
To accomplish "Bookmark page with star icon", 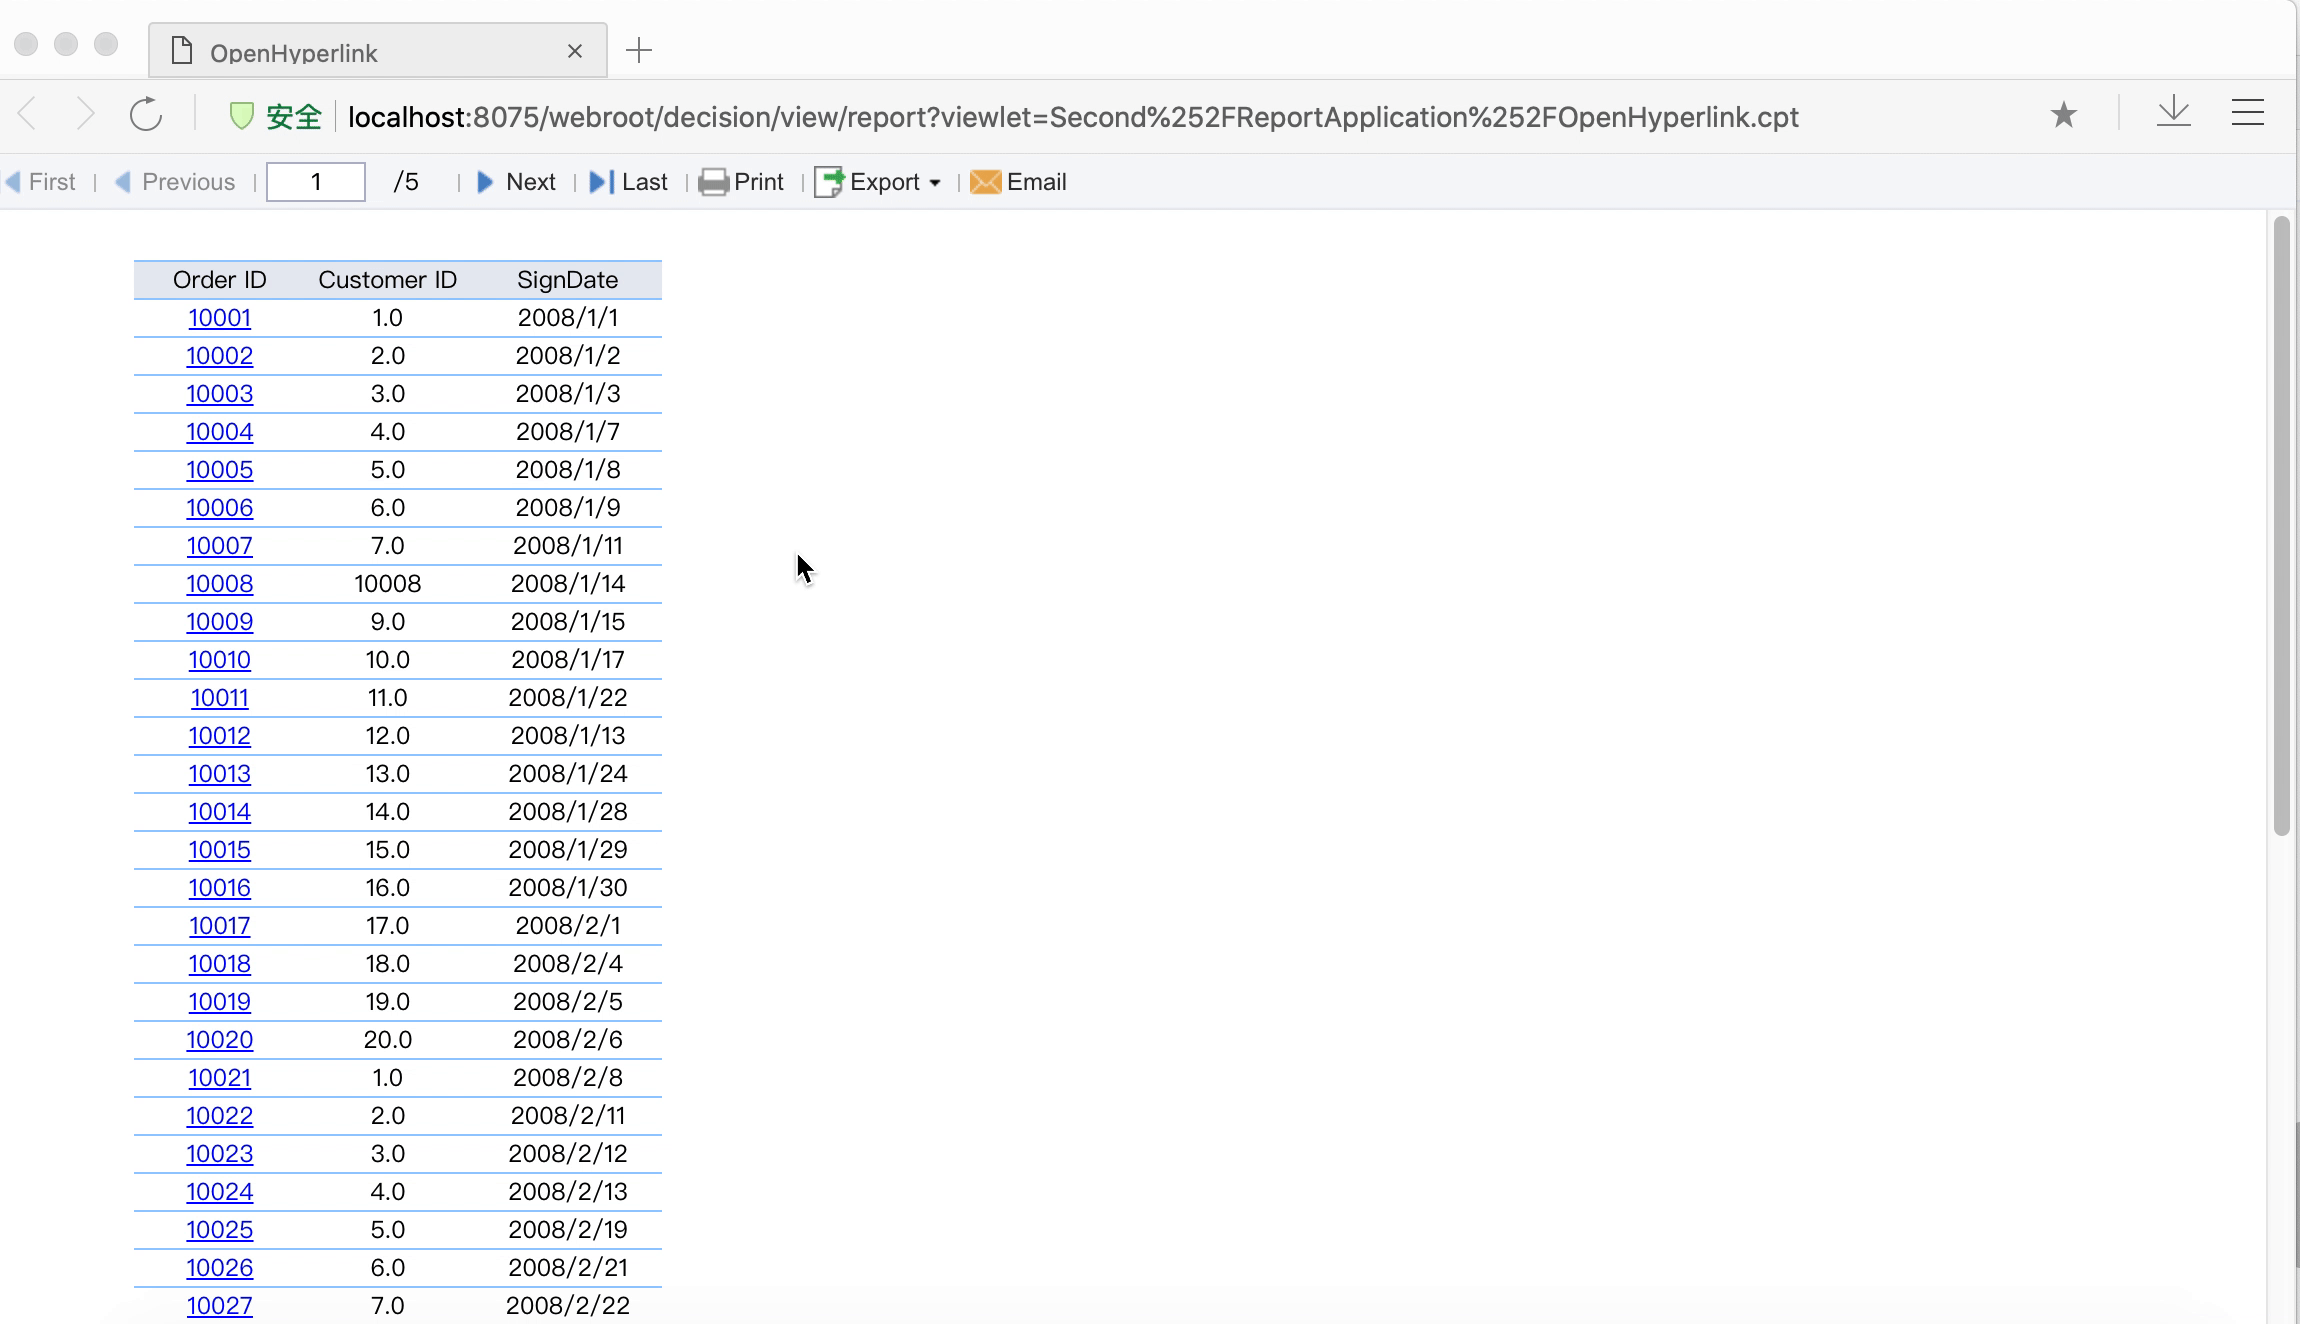I will 2063,115.
